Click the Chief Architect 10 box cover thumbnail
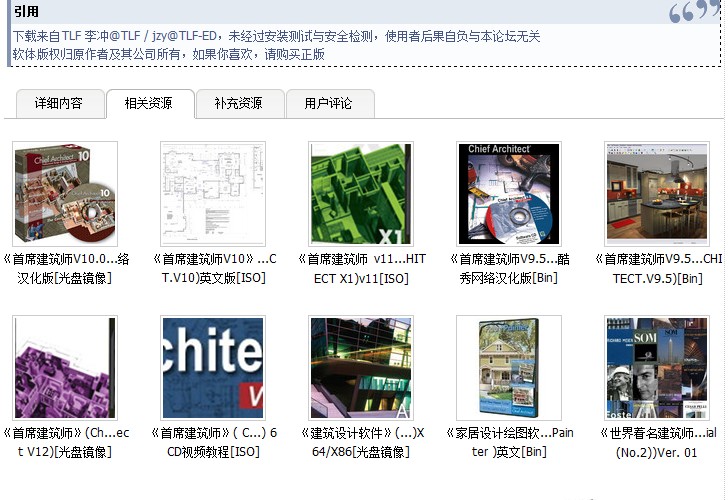The height and width of the screenshot is (500, 728). [65, 194]
